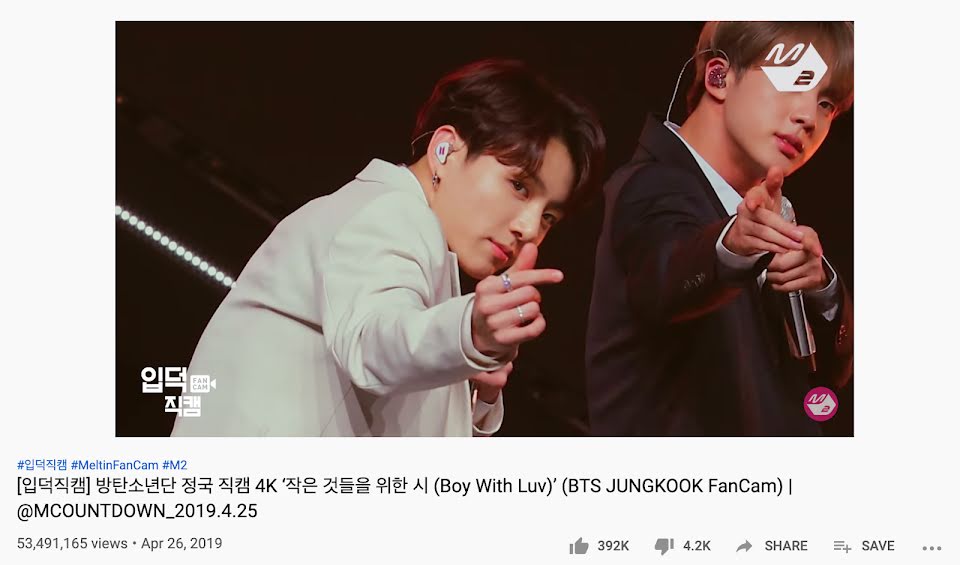This screenshot has height=565, width=960.
Task: Click the share arrow icon
Action: pos(744,546)
